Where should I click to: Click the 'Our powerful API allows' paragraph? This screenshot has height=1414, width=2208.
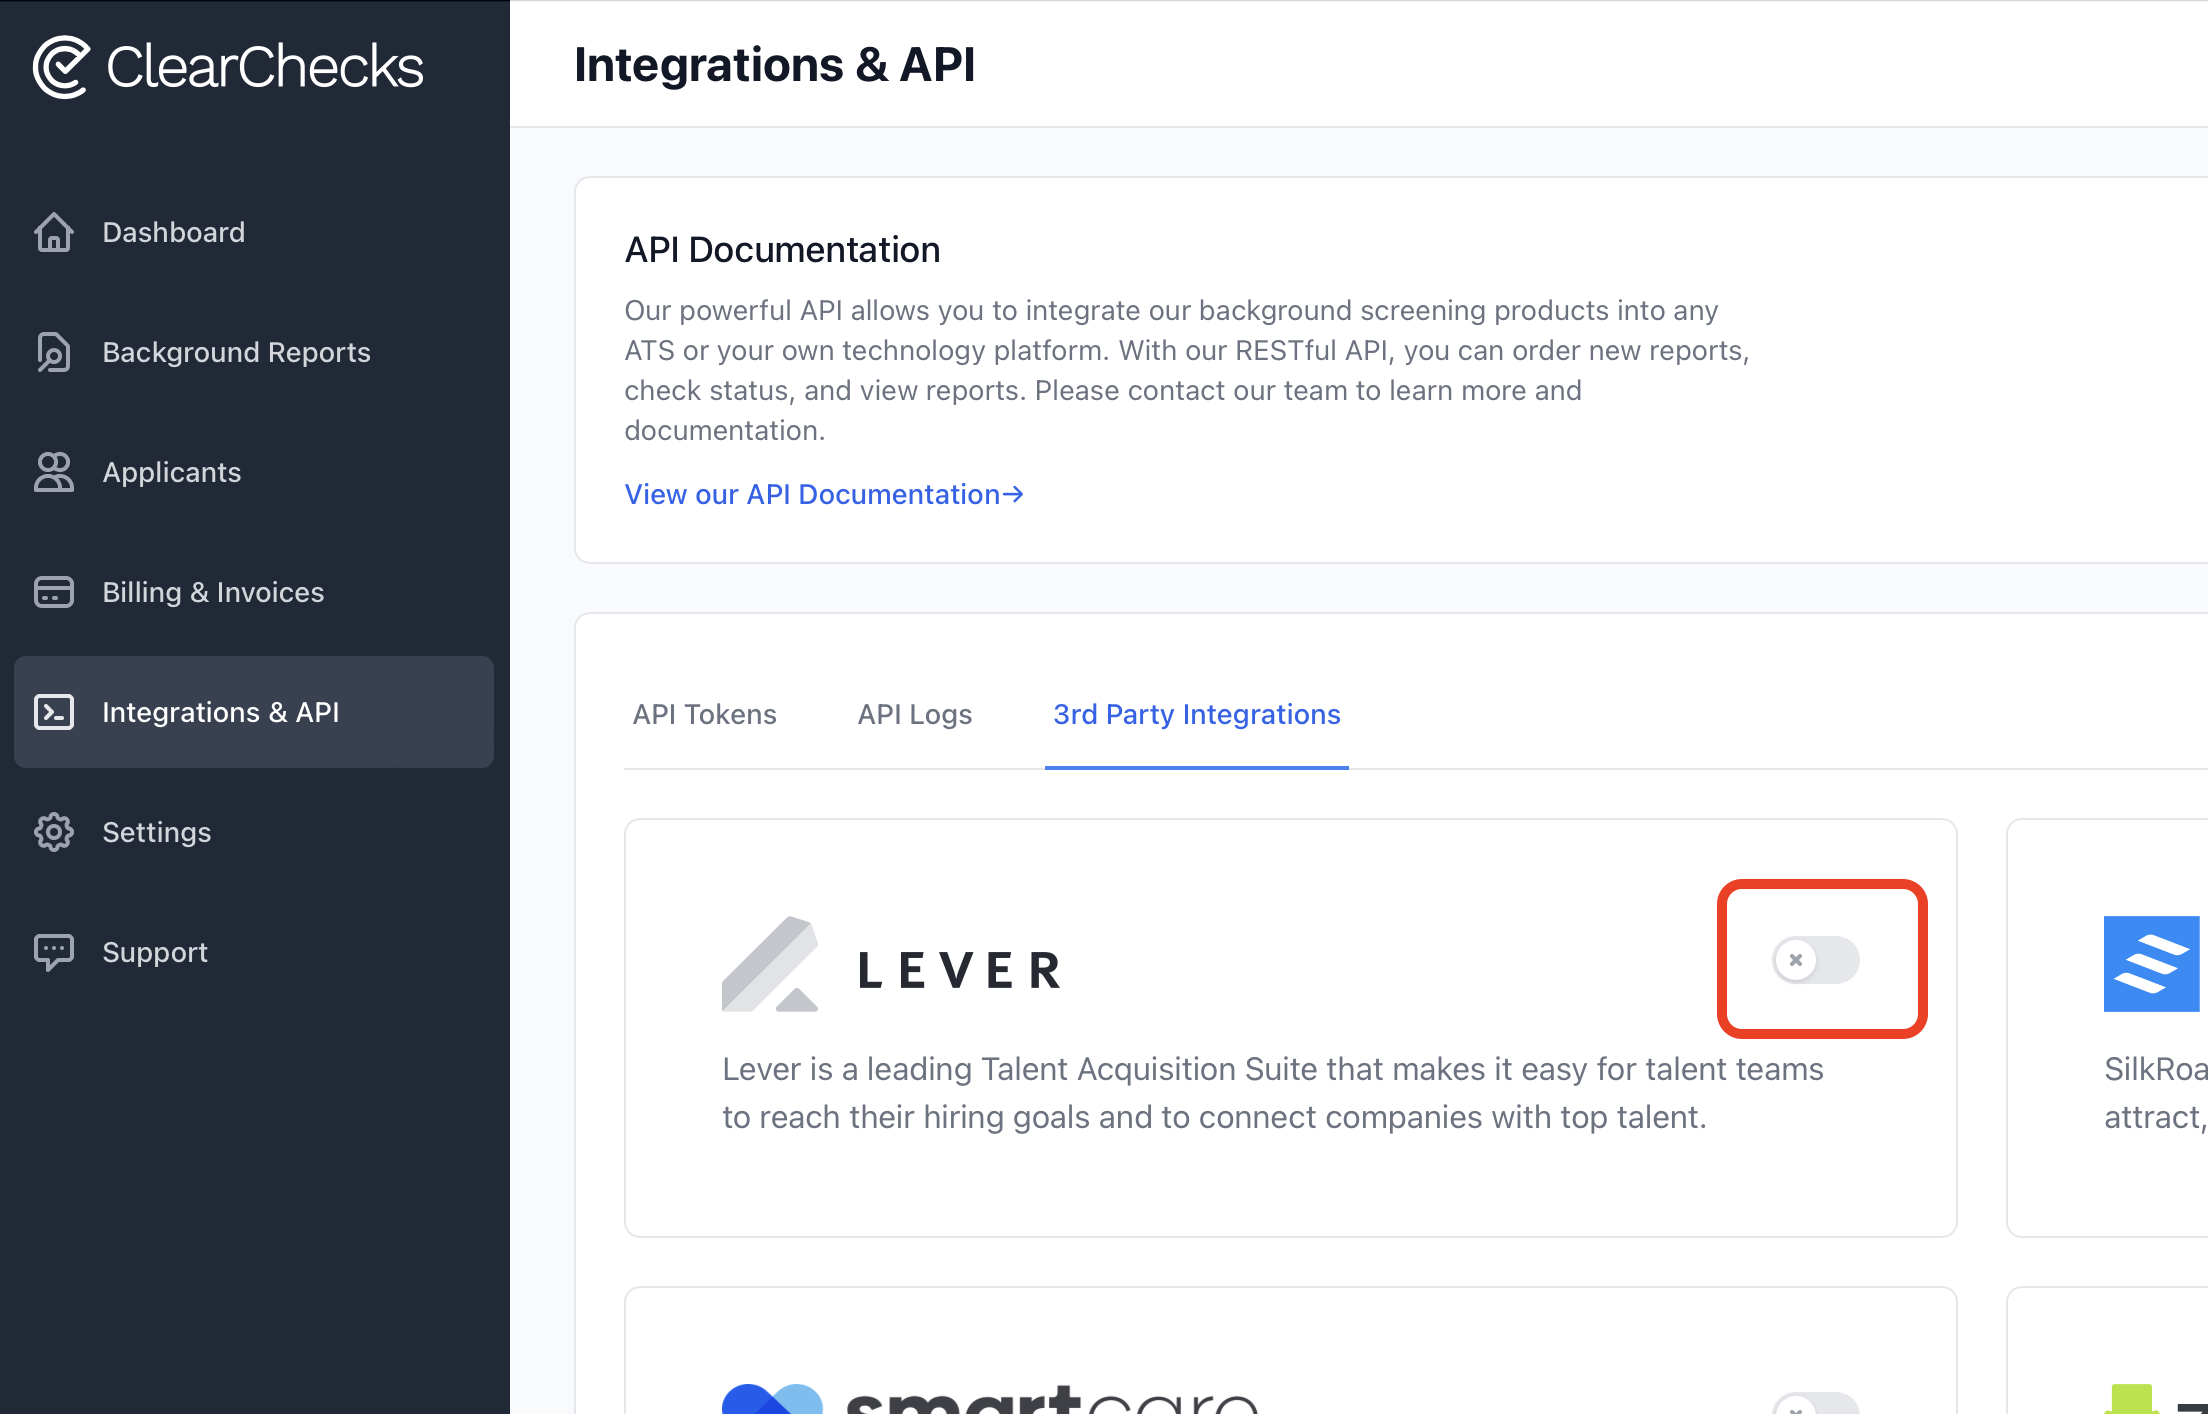(x=1187, y=370)
